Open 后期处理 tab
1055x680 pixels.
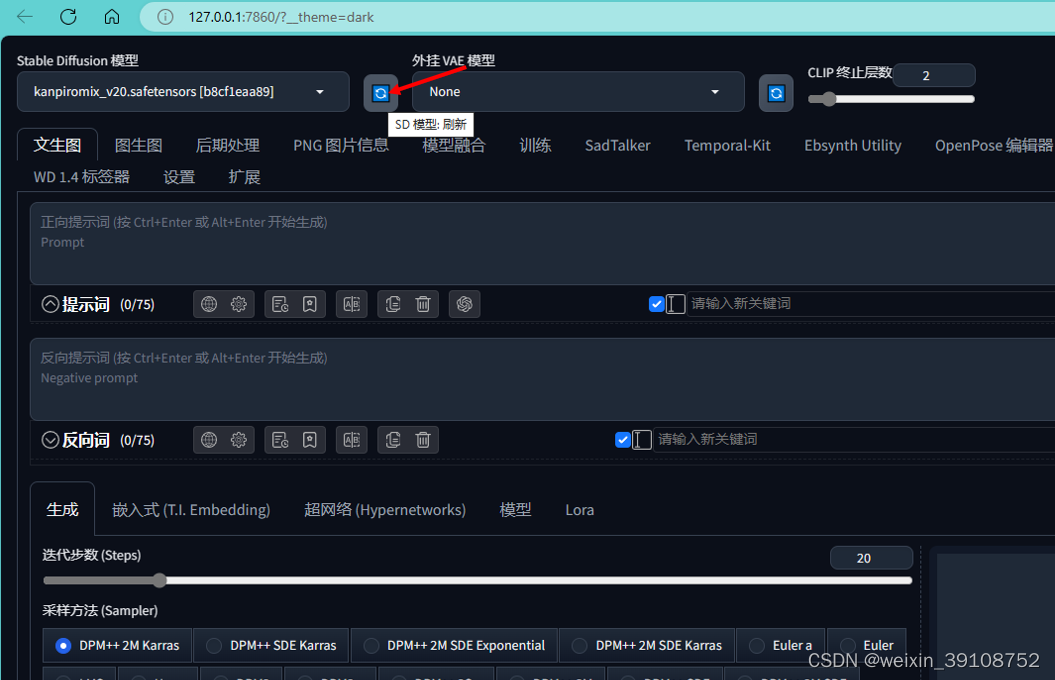pyautogui.click(x=227, y=145)
